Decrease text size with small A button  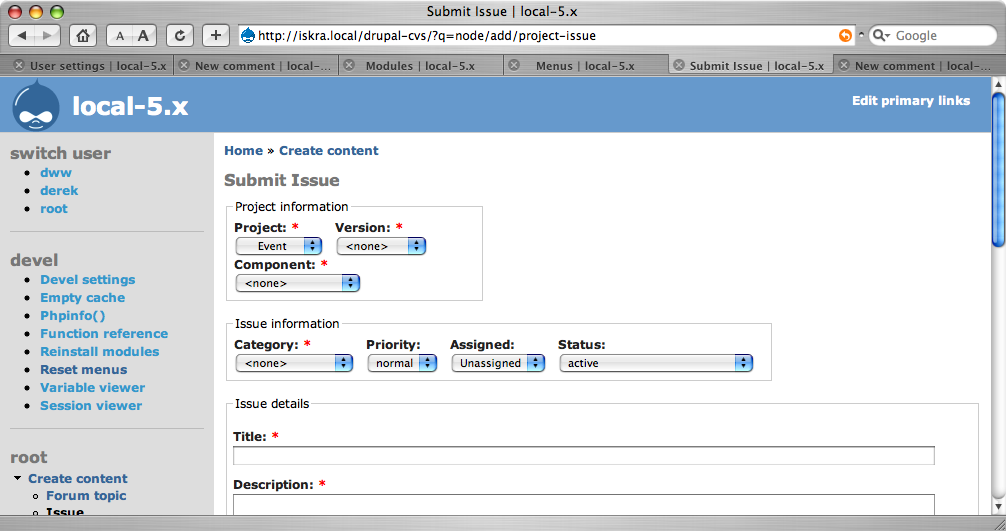click(x=119, y=36)
